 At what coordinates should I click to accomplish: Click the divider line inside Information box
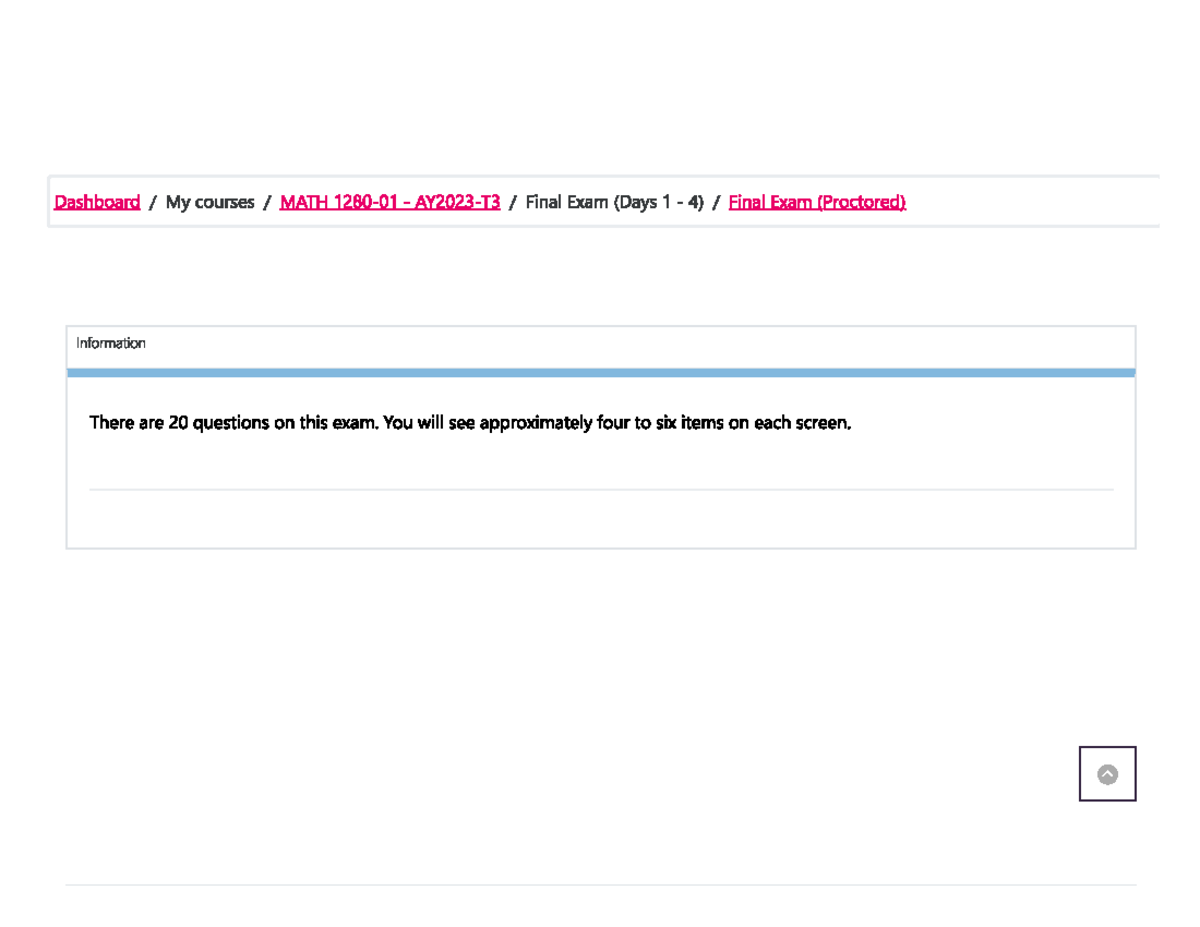click(600, 490)
